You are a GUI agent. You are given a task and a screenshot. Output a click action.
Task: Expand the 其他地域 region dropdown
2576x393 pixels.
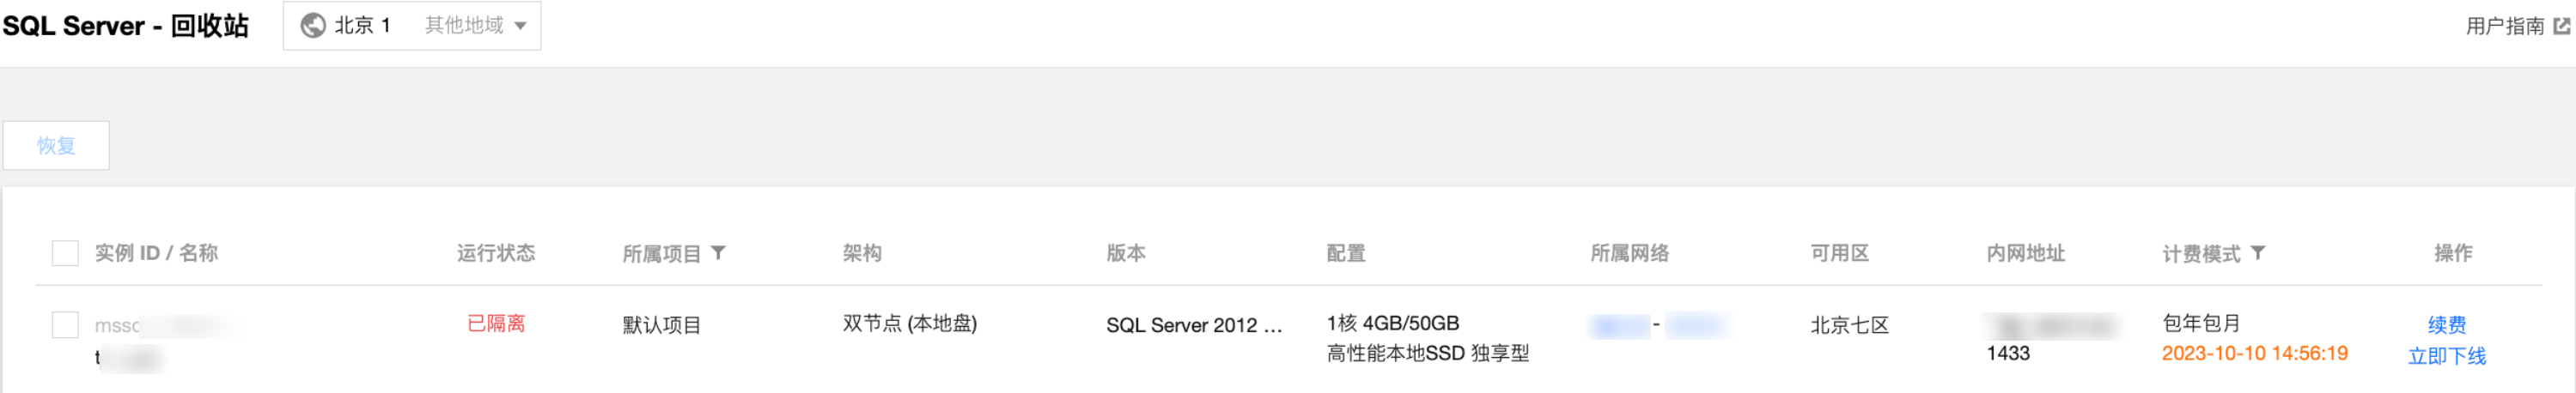[x=475, y=25]
